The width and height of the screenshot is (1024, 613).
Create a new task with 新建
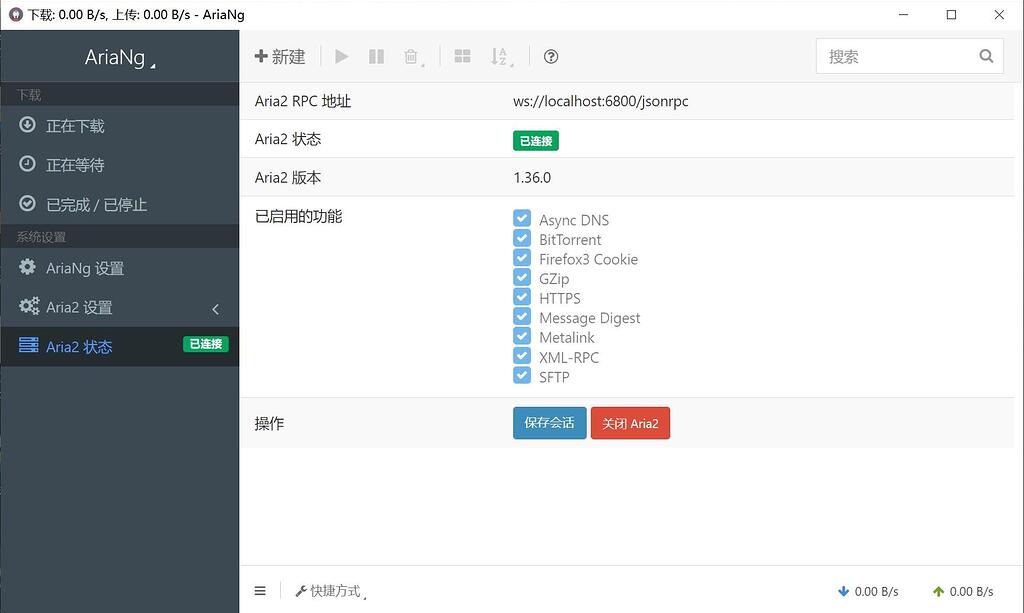click(x=280, y=57)
